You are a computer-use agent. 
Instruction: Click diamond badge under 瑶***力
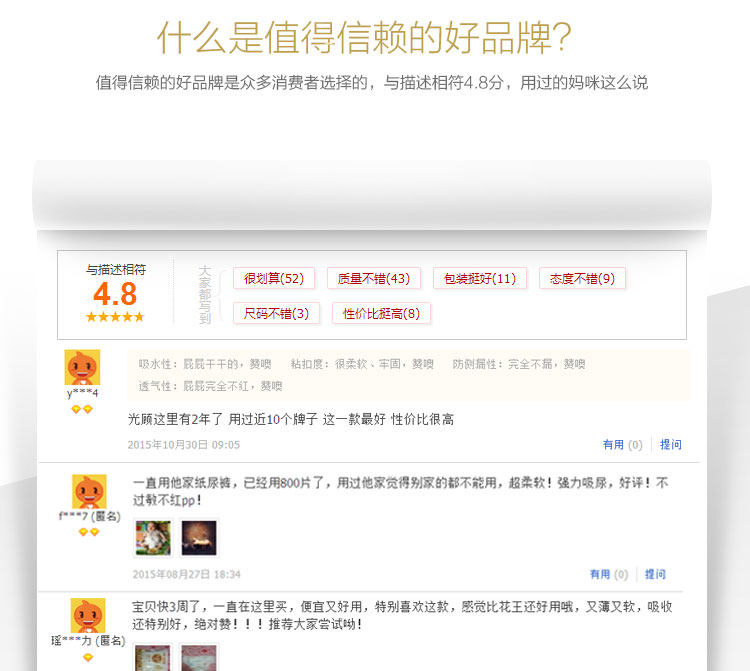(88, 658)
